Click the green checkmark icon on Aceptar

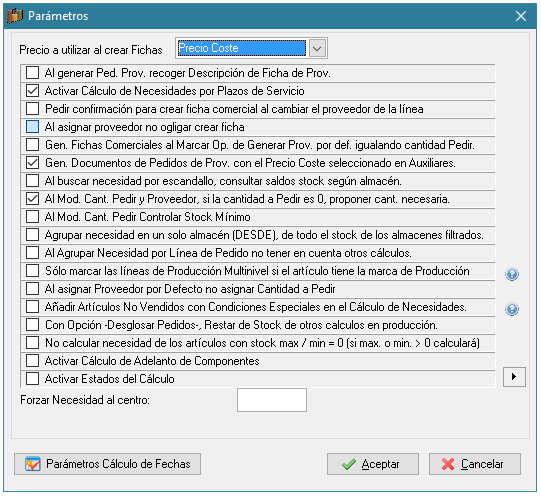tap(349, 464)
